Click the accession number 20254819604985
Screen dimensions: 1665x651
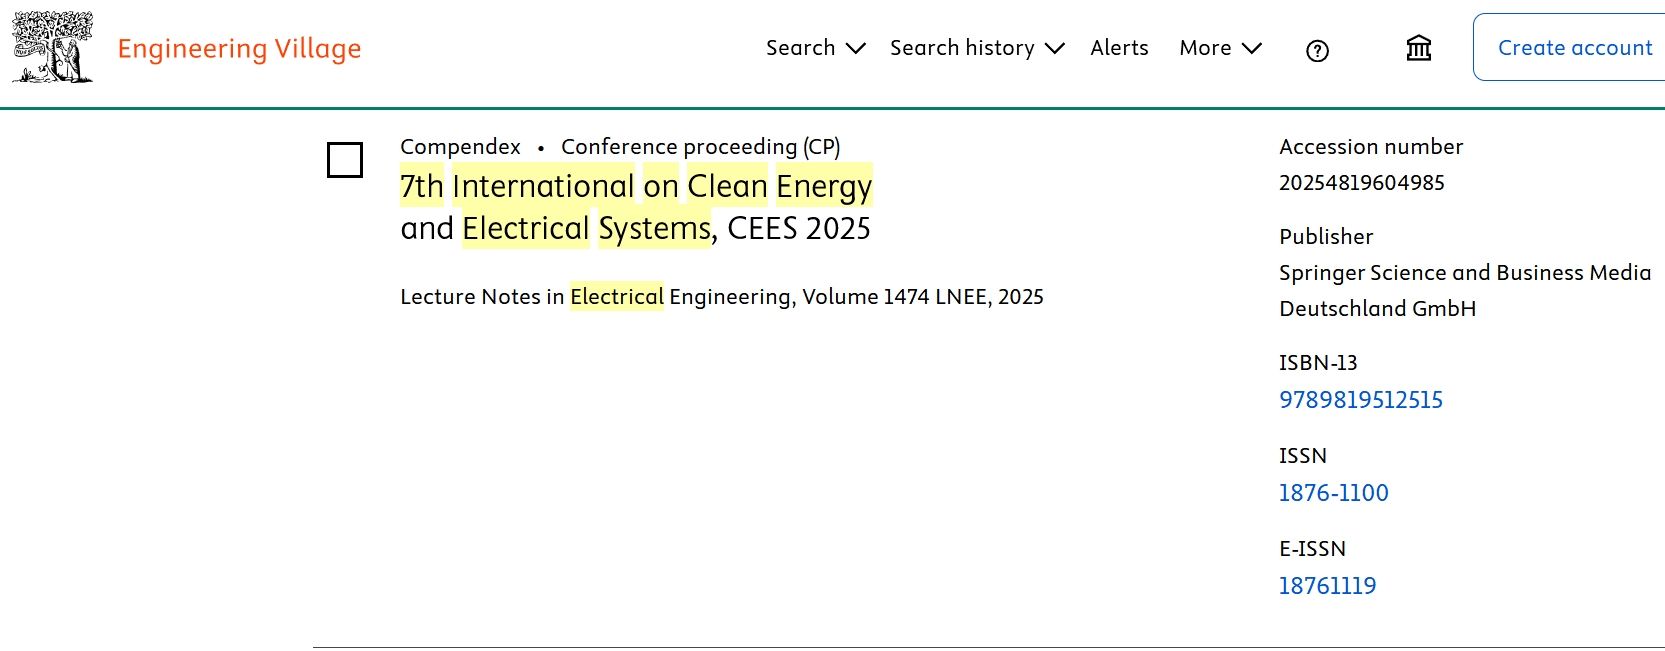[x=1361, y=183]
